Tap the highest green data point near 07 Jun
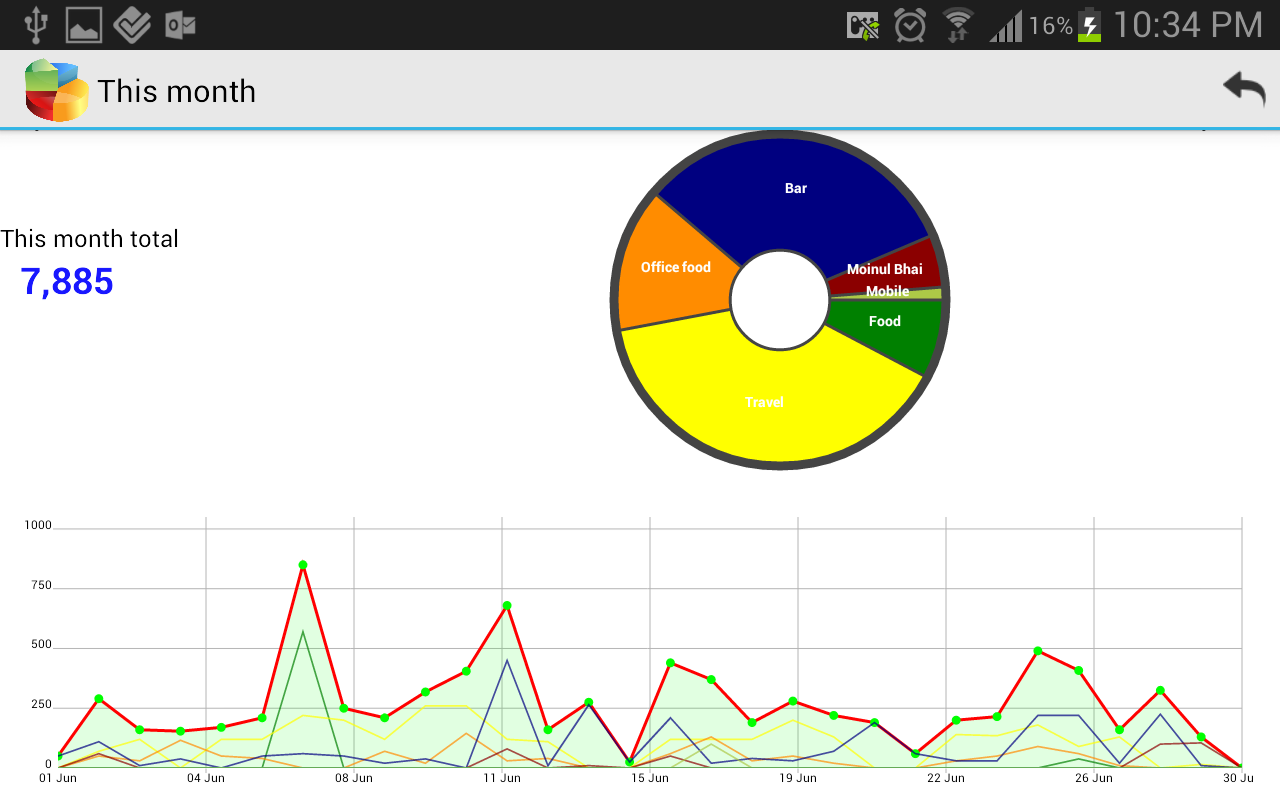The width and height of the screenshot is (1280, 800). tap(303, 566)
